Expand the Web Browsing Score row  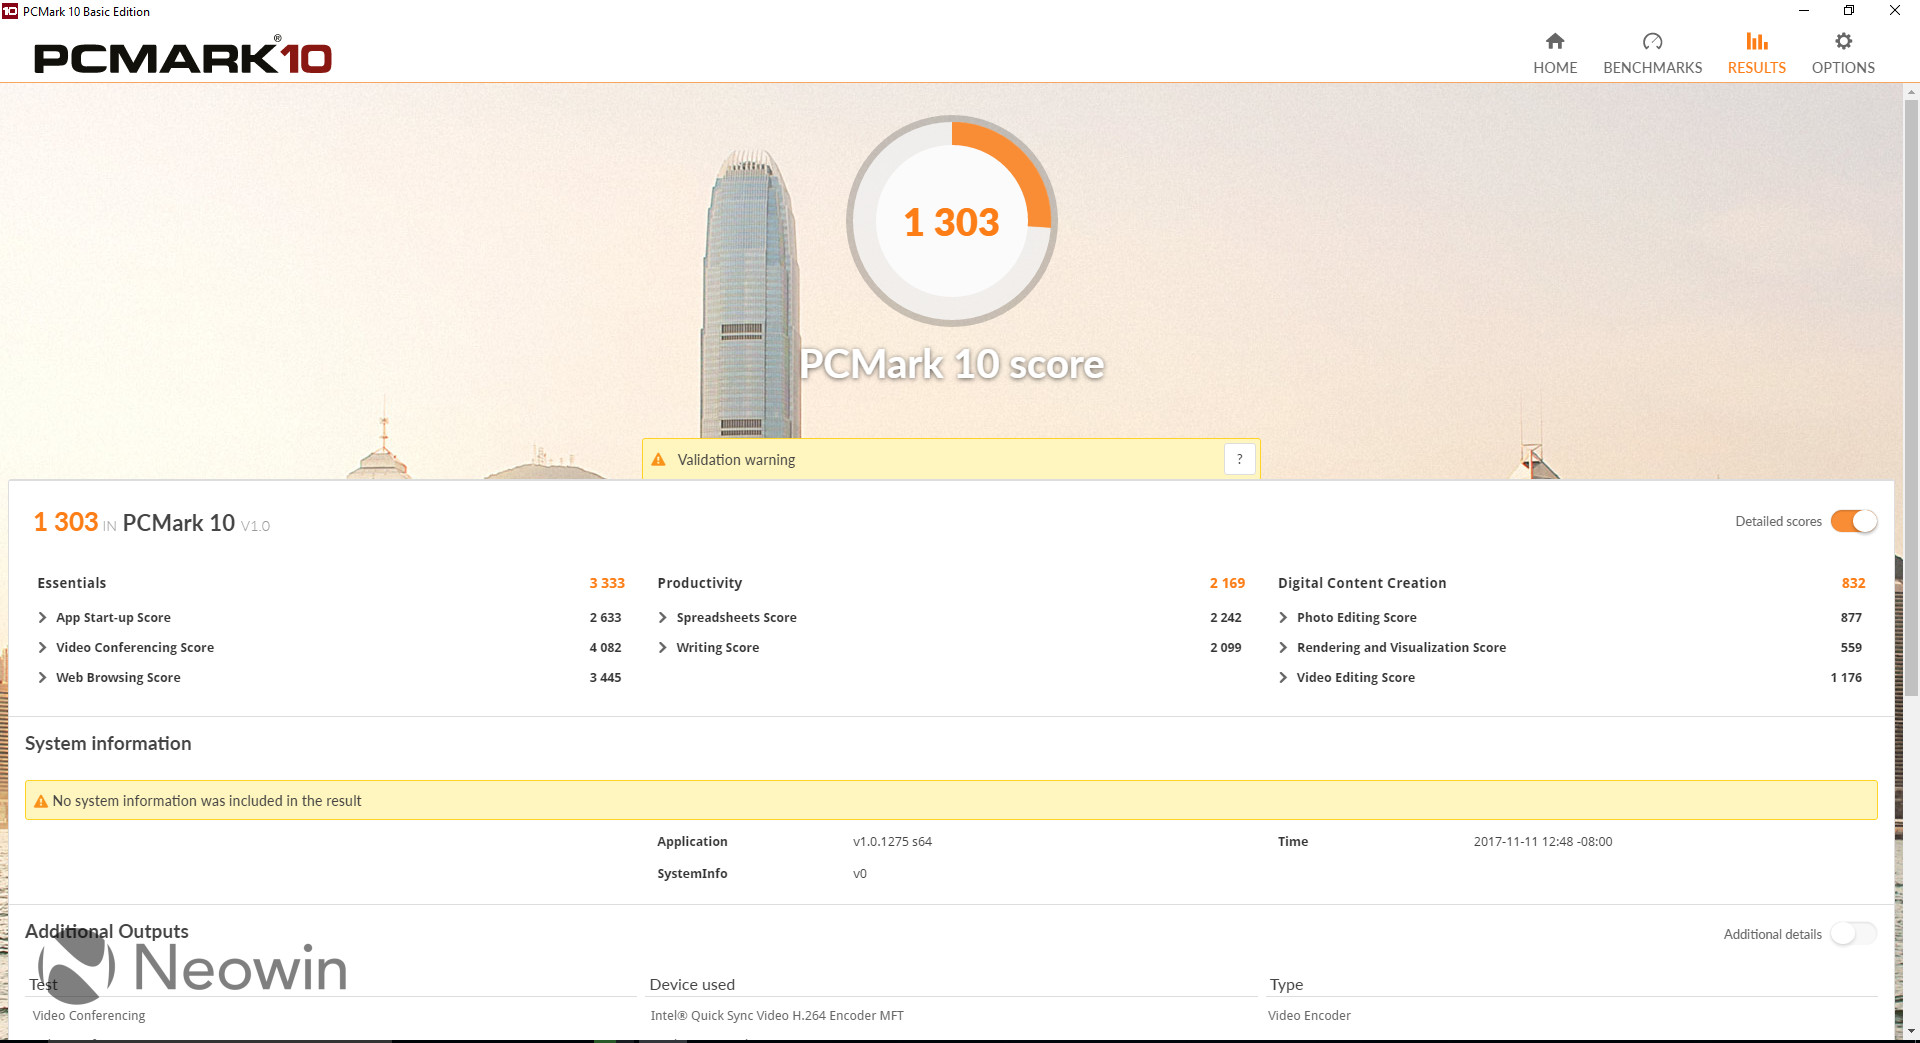42,678
